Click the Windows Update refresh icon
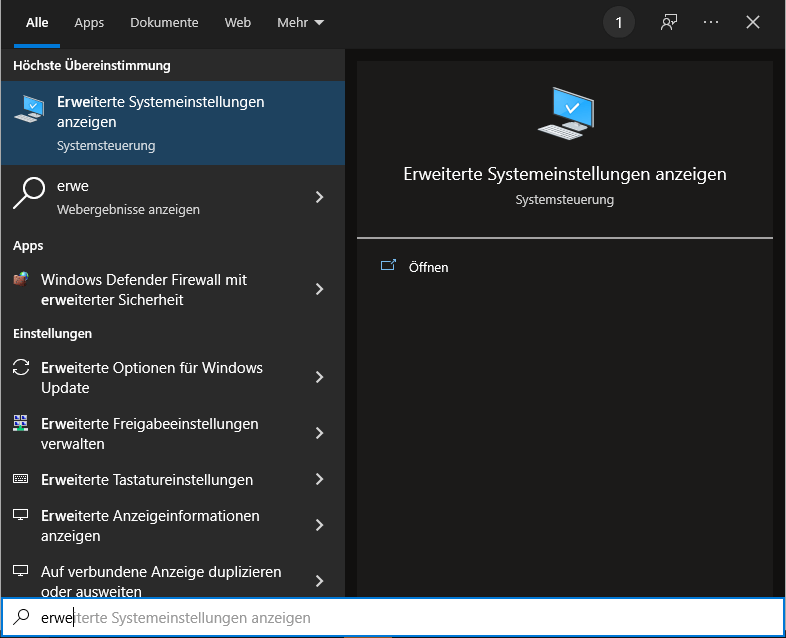 pyautogui.click(x=21, y=367)
